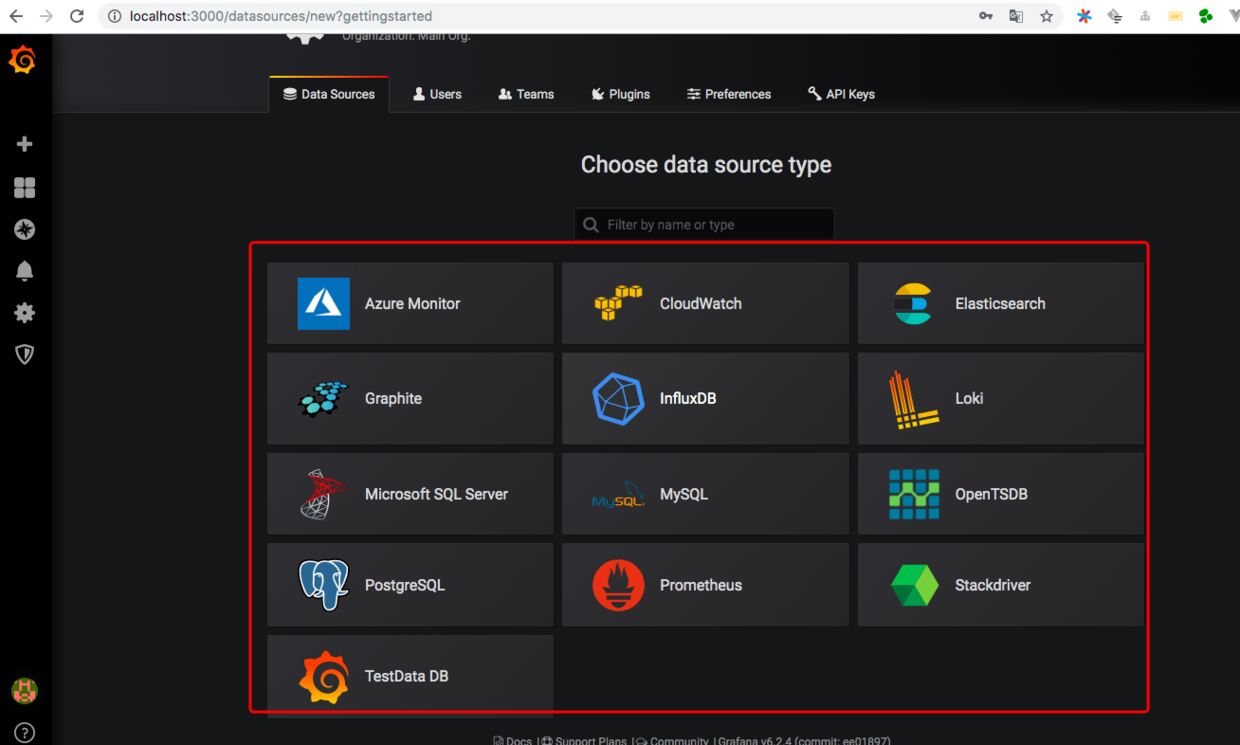The height and width of the screenshot is (745, 1240).
Task: Focus the Filter by name or type field
Action: [x=704, y=225]
